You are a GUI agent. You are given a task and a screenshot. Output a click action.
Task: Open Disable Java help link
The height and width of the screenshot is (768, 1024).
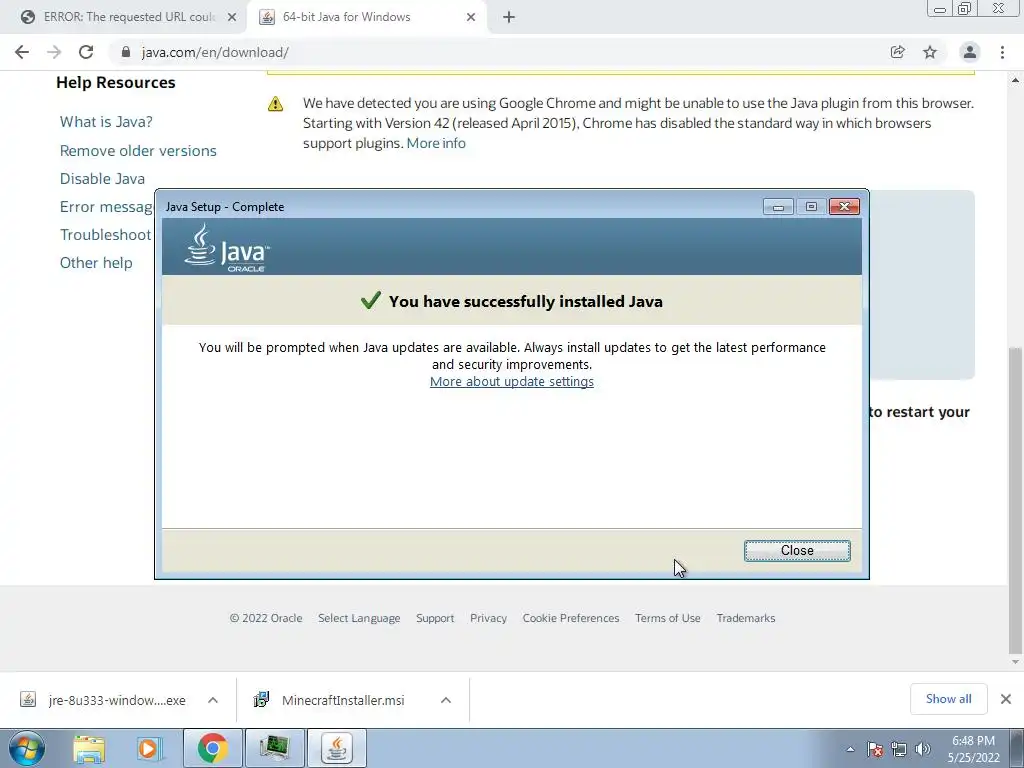click(103, 178)
